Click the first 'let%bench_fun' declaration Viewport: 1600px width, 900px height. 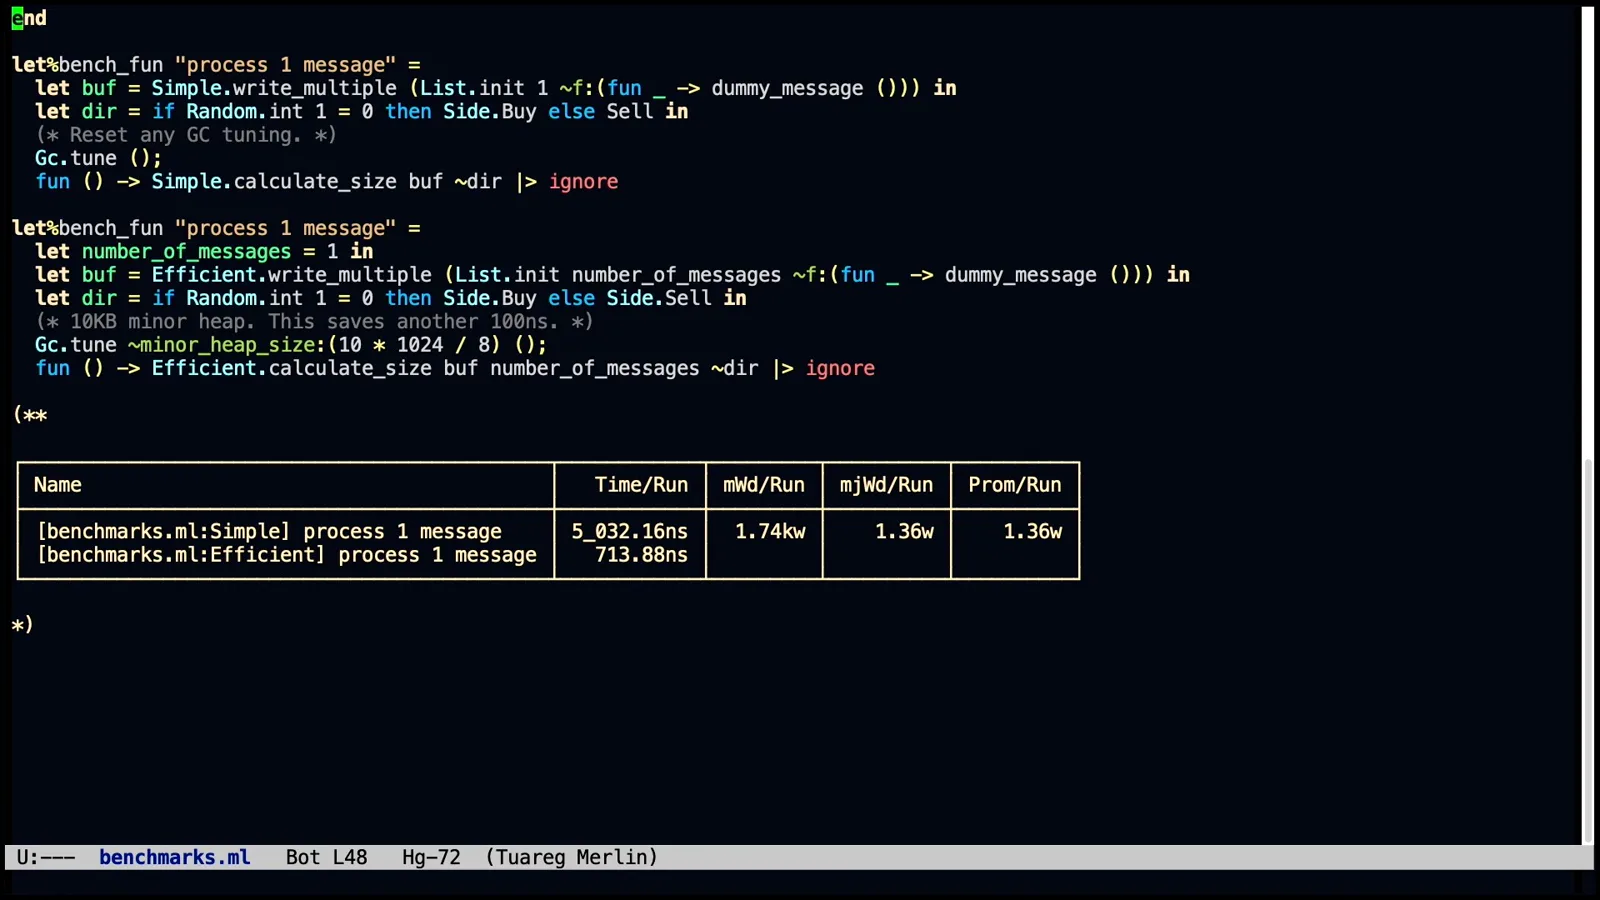coord(87,64)
